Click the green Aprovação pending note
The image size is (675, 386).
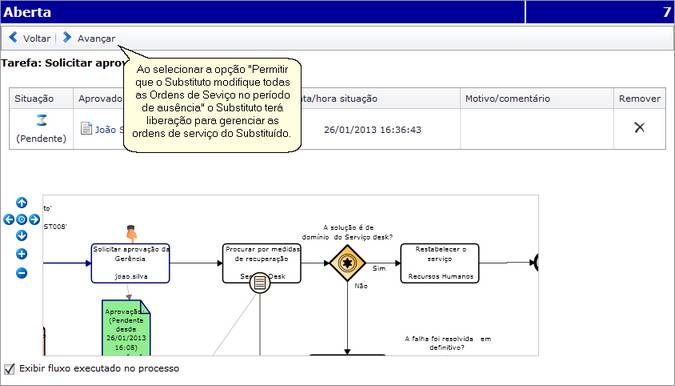click(126, 328)
